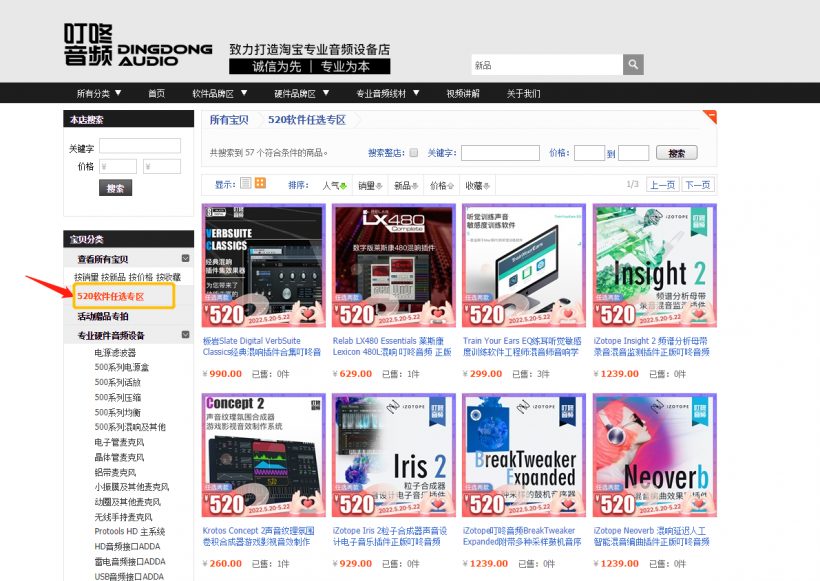This screenshot has width=820, height=581.
Task: Toggle the search-whole-store checkbox
Action: point(414,153)
